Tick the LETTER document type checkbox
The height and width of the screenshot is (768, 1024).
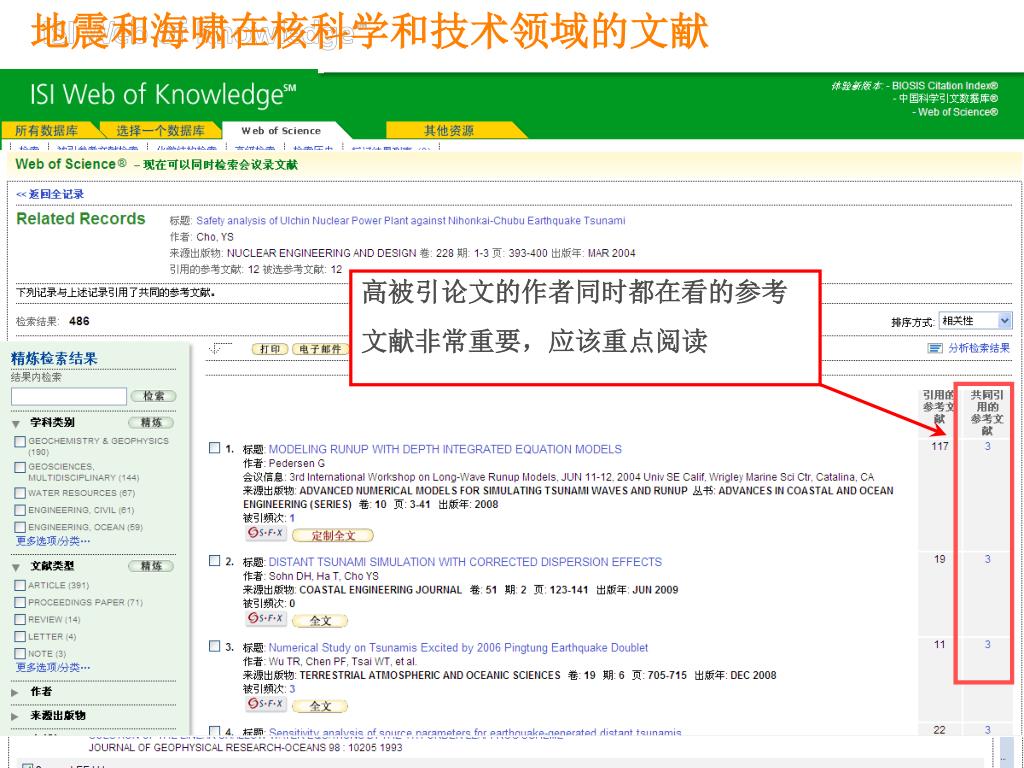pos(20,636)
